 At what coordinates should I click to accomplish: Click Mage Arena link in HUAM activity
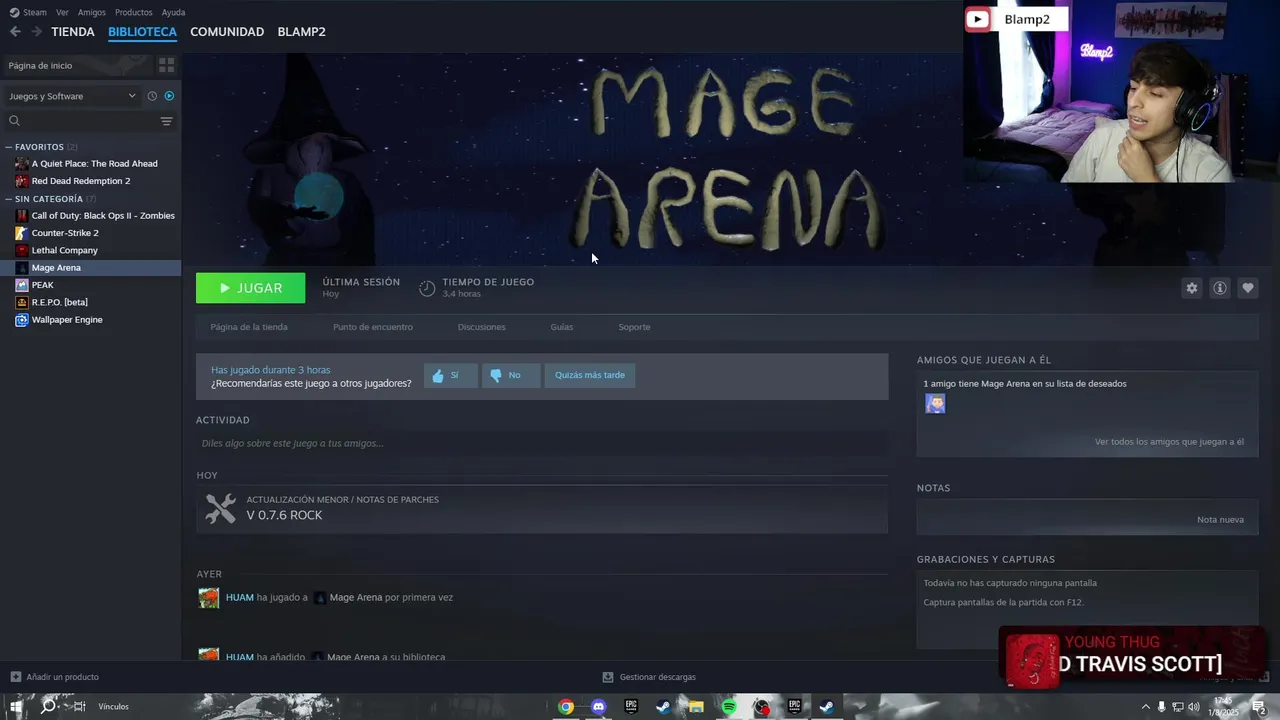(356, 598)
